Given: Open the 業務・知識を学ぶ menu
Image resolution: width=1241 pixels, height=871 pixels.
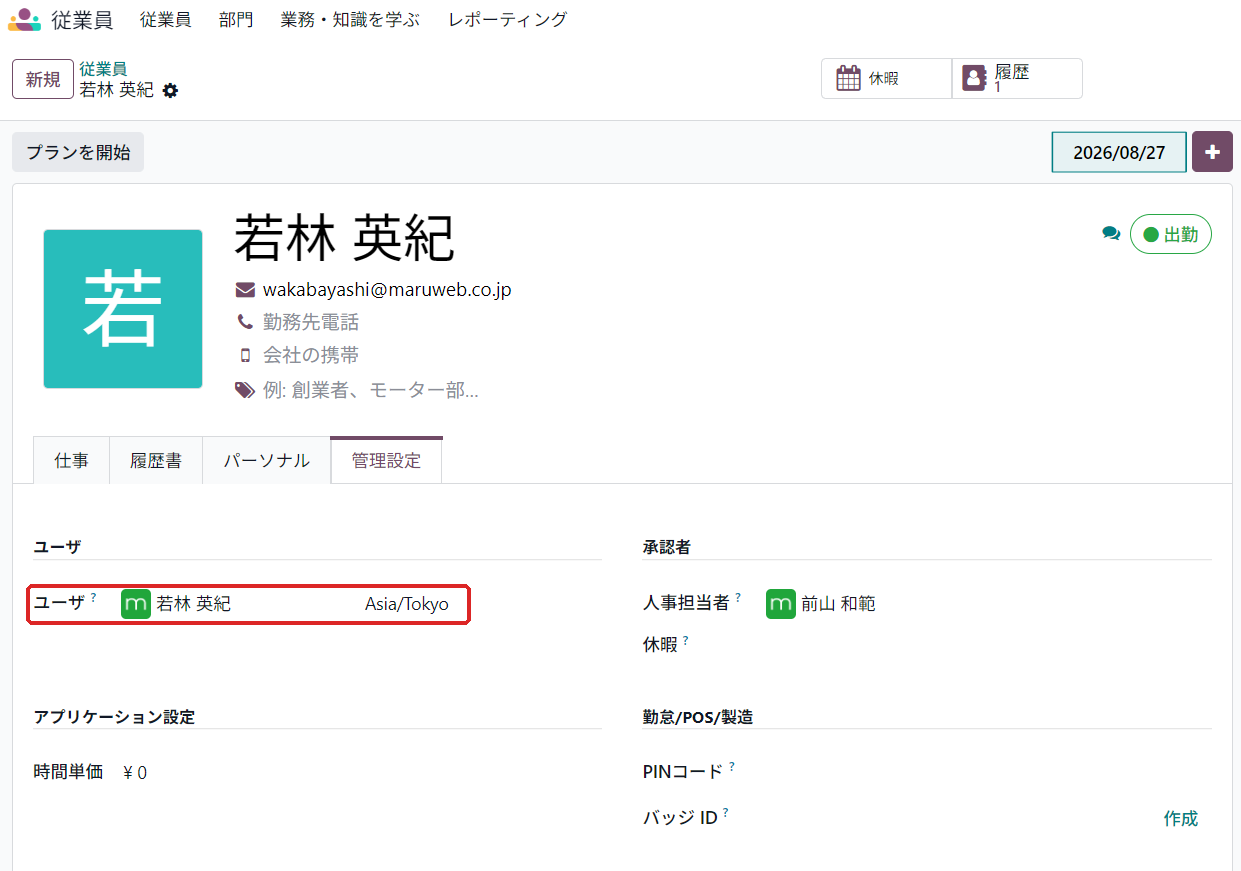Looking at the screenshot, I should [x=351, y=19].
